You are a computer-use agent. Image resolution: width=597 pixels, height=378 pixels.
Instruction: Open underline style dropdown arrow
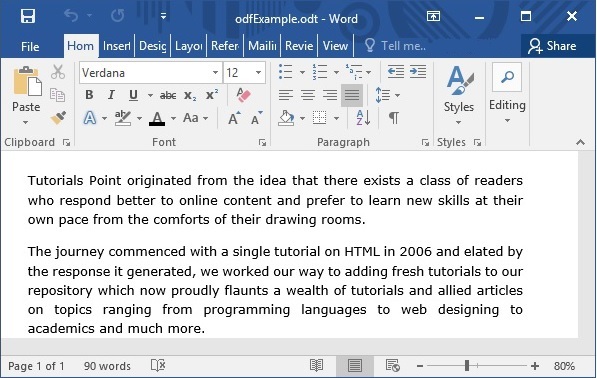coord(150,95)
